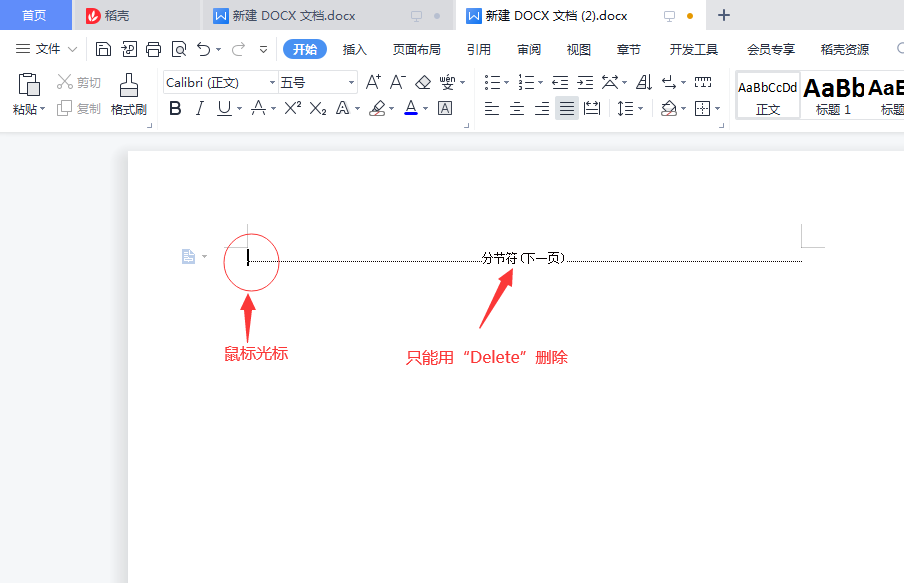Click the Cut (剪切) button
This screenshot has height=583, width=904.
79,82
